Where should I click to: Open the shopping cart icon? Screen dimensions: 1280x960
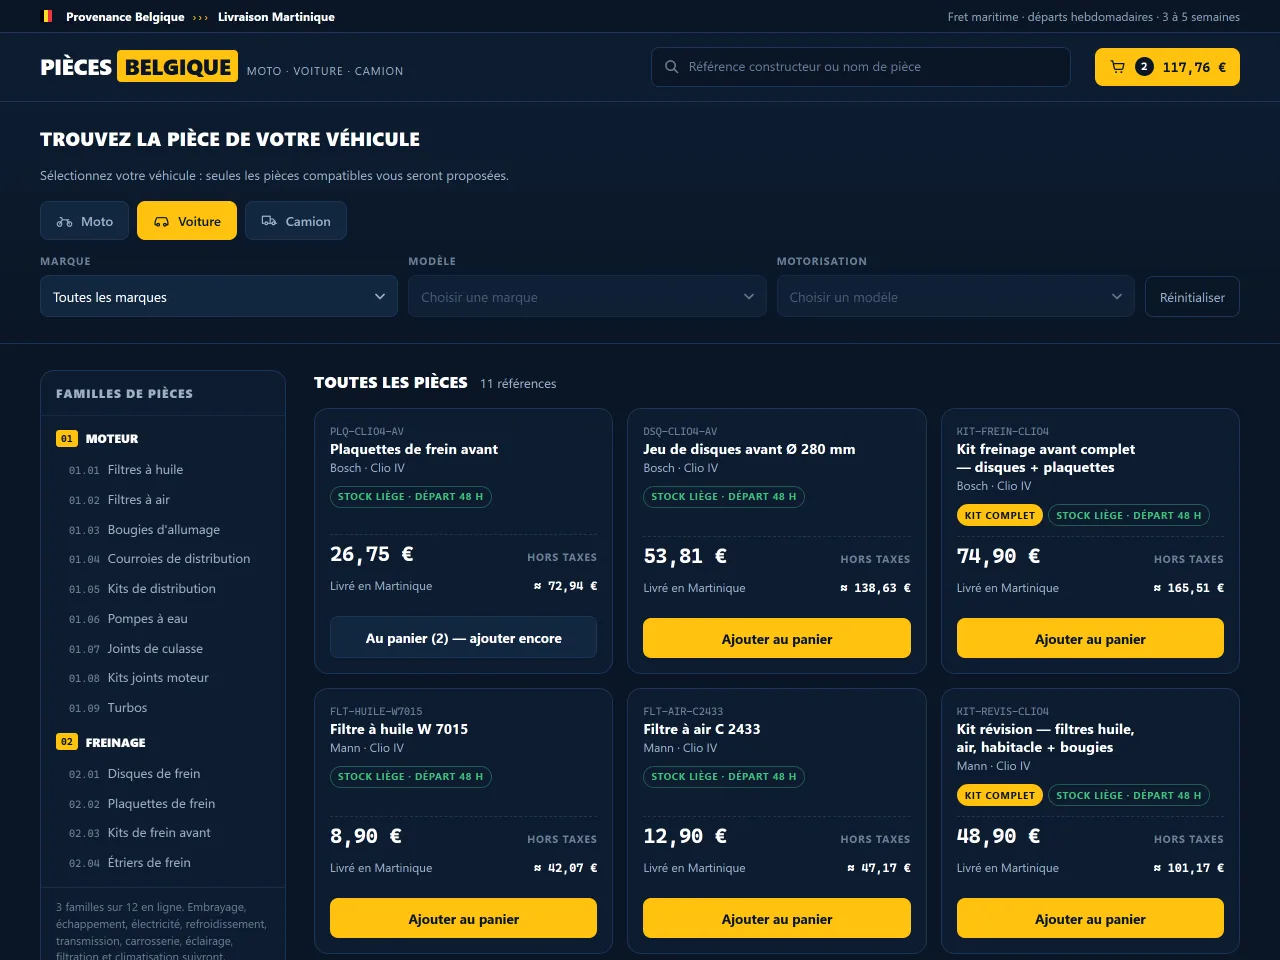point(1117,67)
